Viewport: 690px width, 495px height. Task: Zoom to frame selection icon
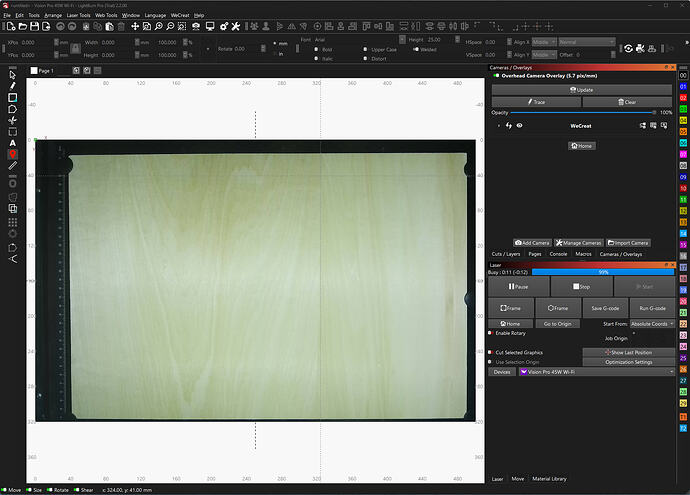tap(182, 26)
